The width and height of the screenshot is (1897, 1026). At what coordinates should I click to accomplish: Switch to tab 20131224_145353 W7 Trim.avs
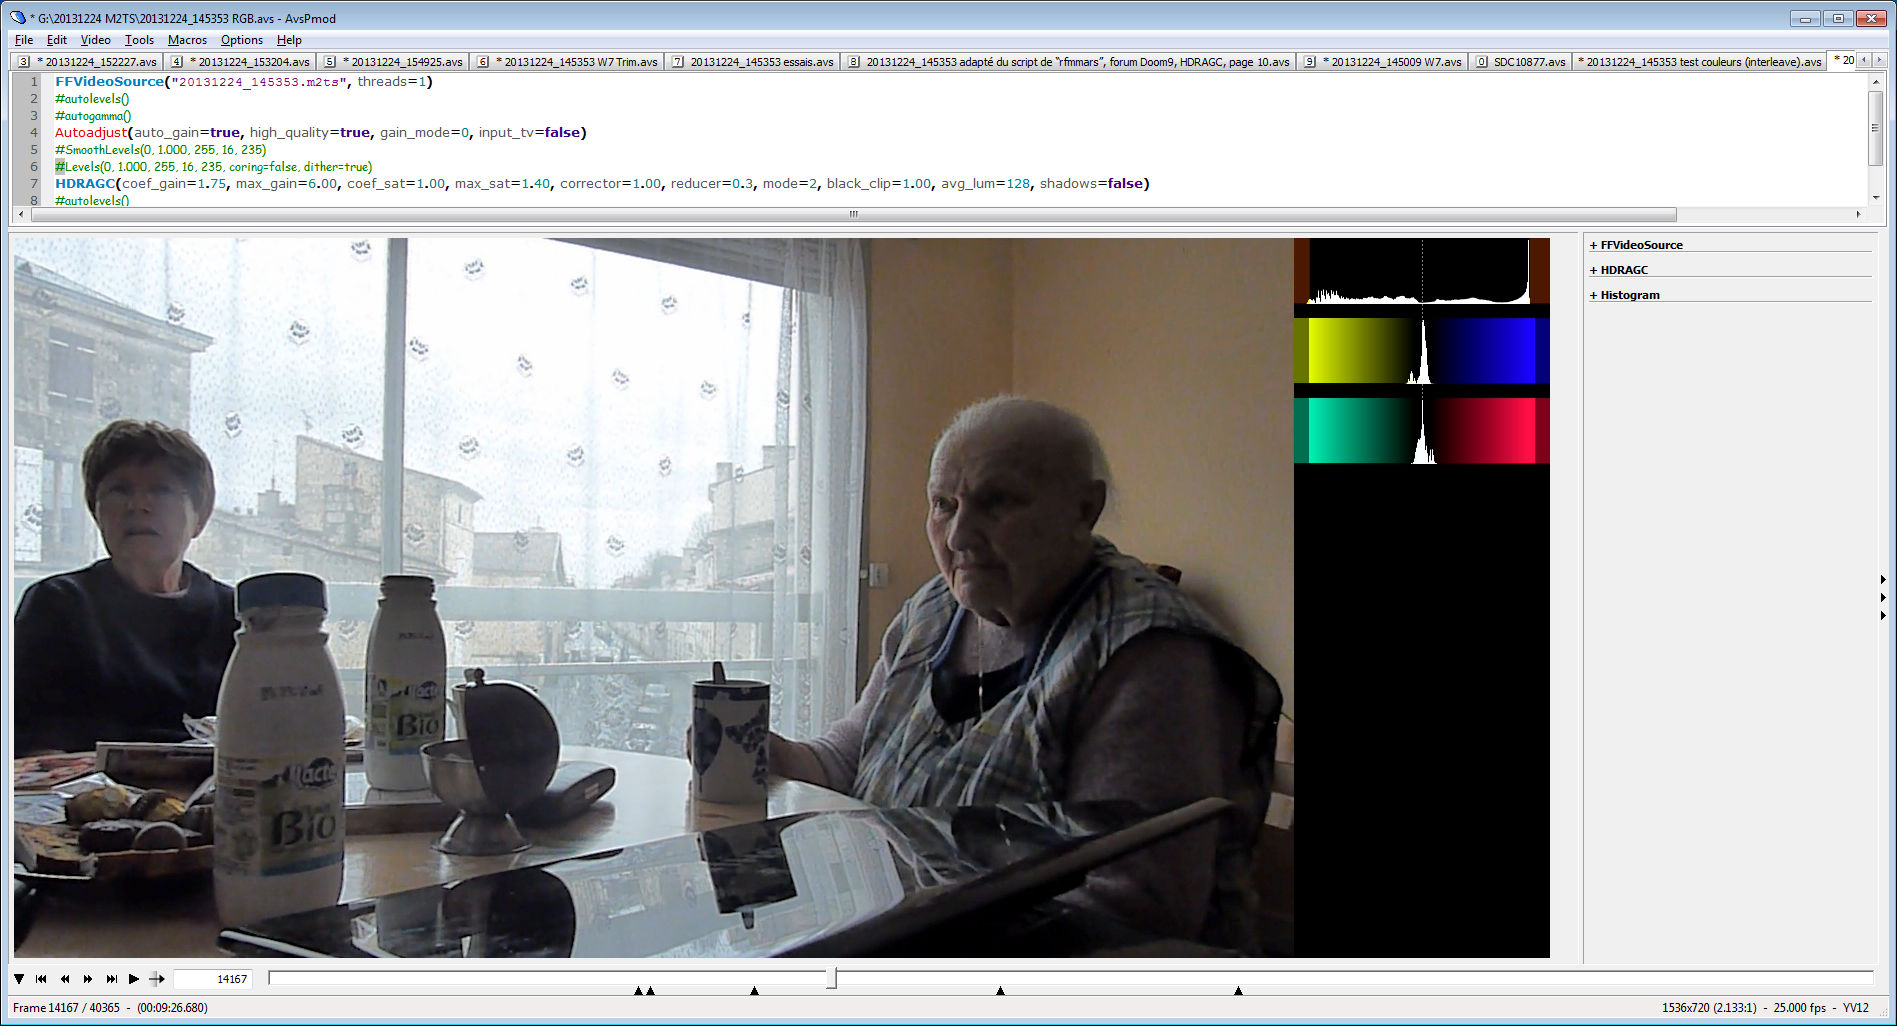click(x=567, y=62)
